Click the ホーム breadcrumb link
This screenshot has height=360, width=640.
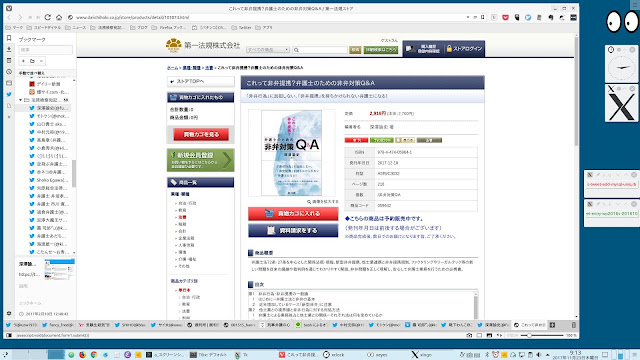[173, 68]
